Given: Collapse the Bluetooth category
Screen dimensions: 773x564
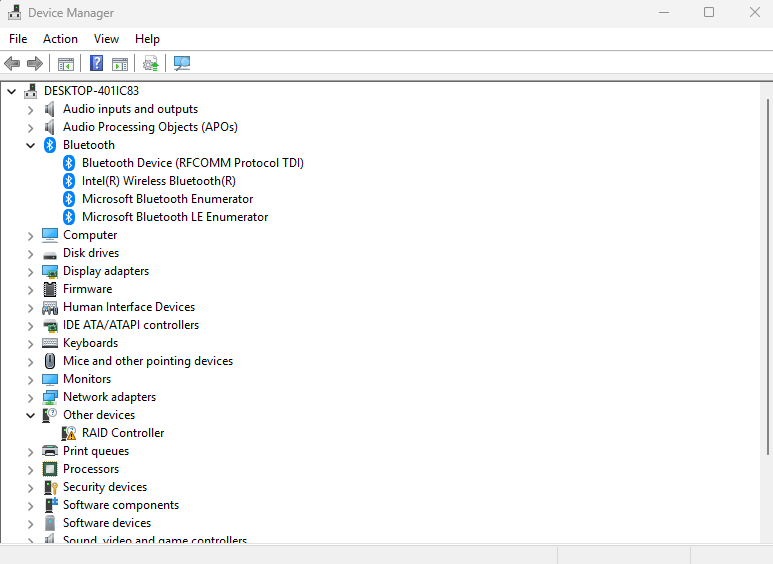Looking at the screenshot, I should (31, 145).
